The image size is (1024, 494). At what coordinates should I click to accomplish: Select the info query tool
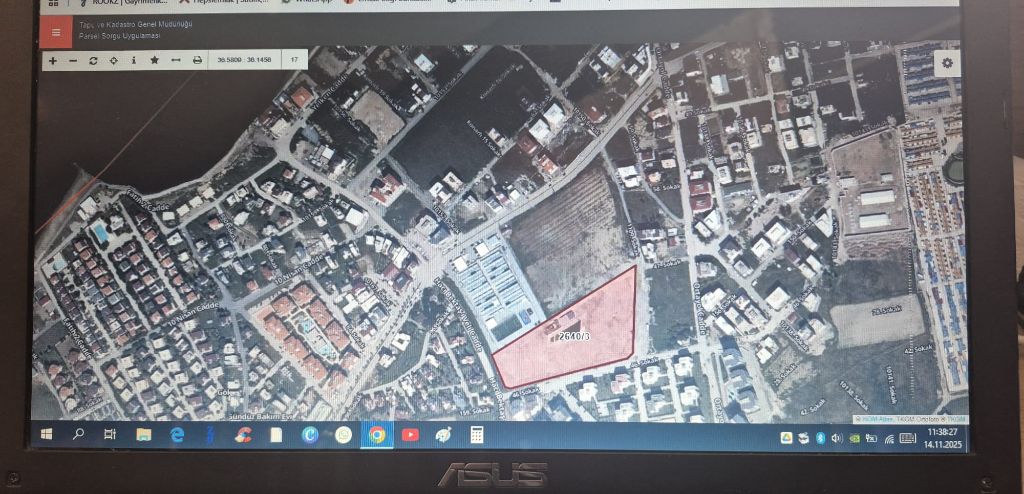pos(134,61)
